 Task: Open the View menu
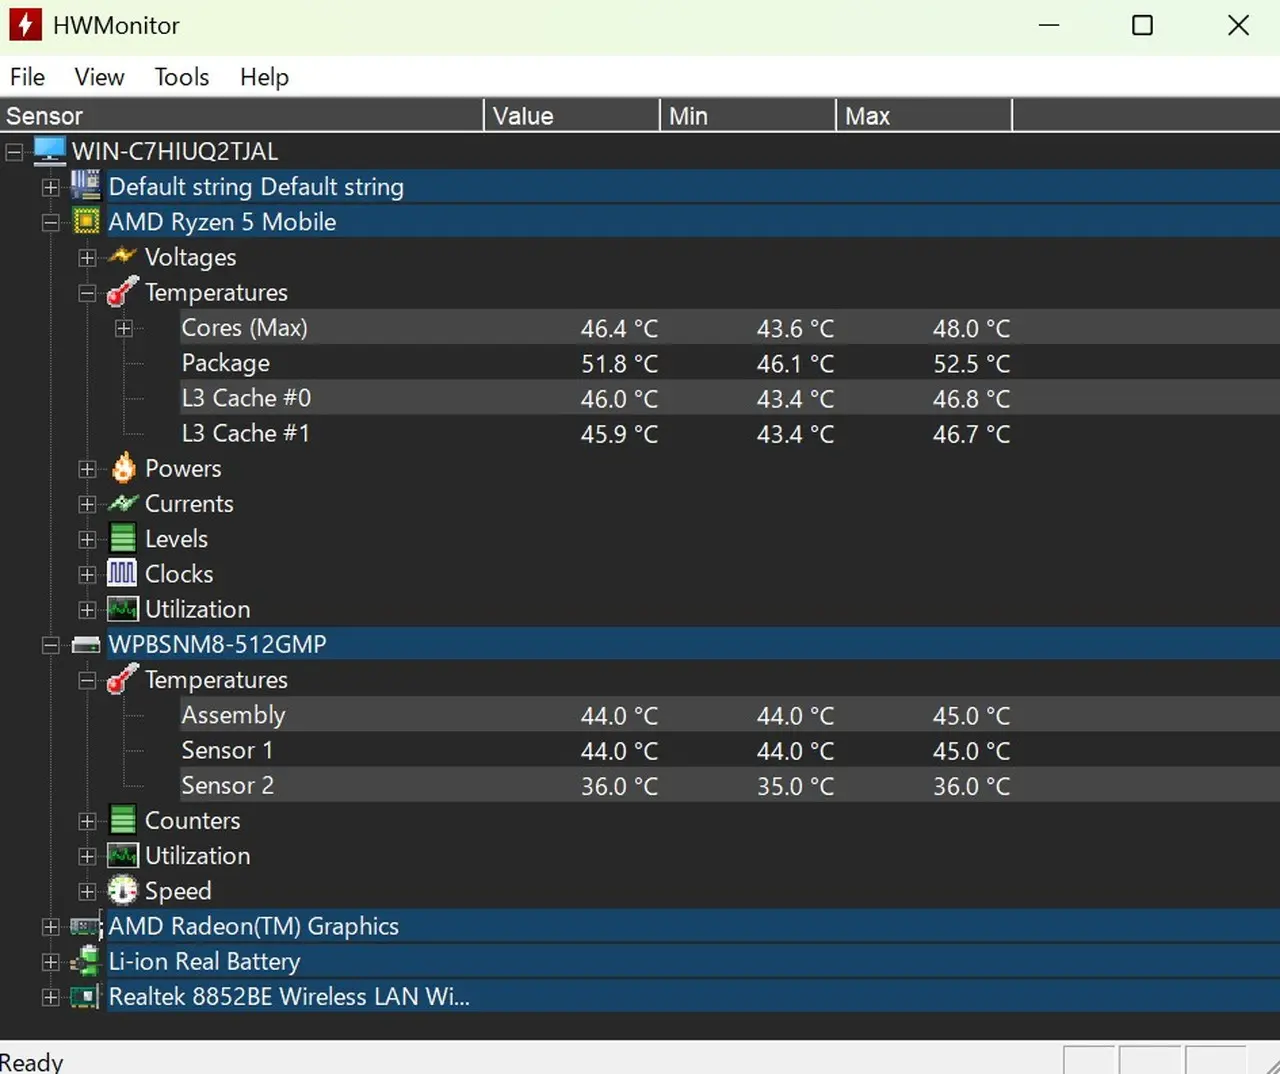[x=99, y=77]
